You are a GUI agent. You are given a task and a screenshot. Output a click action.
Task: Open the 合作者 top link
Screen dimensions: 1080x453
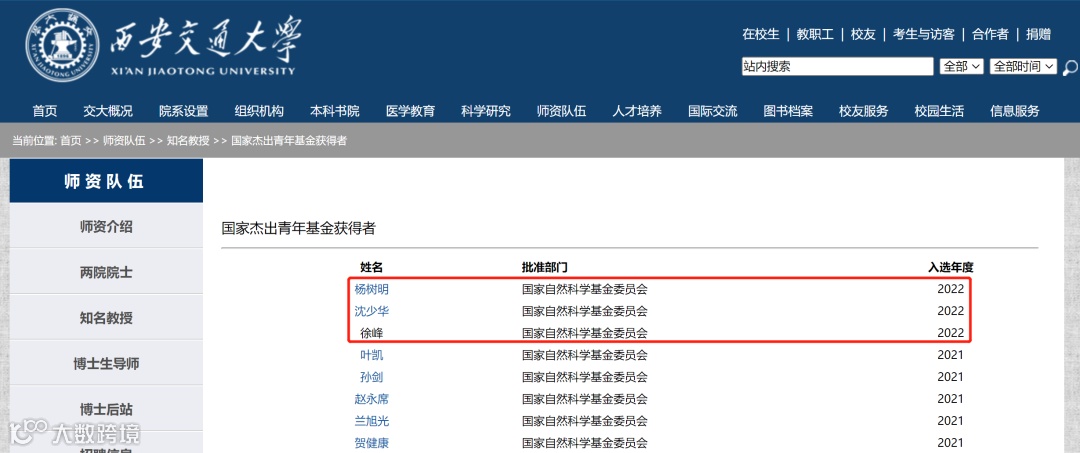[990, 34]
